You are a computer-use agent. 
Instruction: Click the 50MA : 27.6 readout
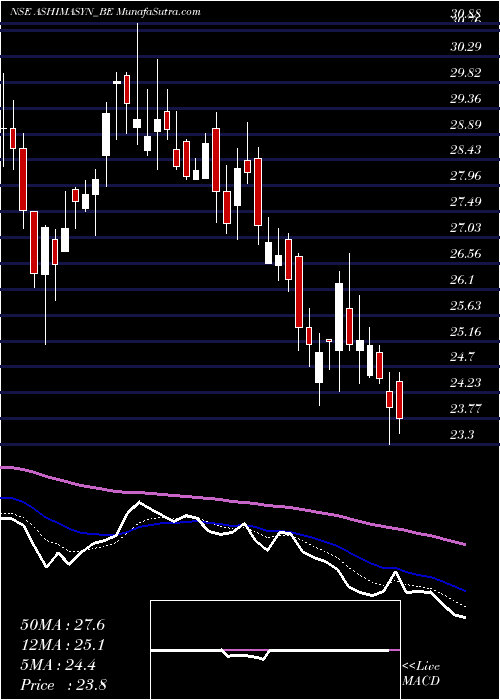coord(62,625)
